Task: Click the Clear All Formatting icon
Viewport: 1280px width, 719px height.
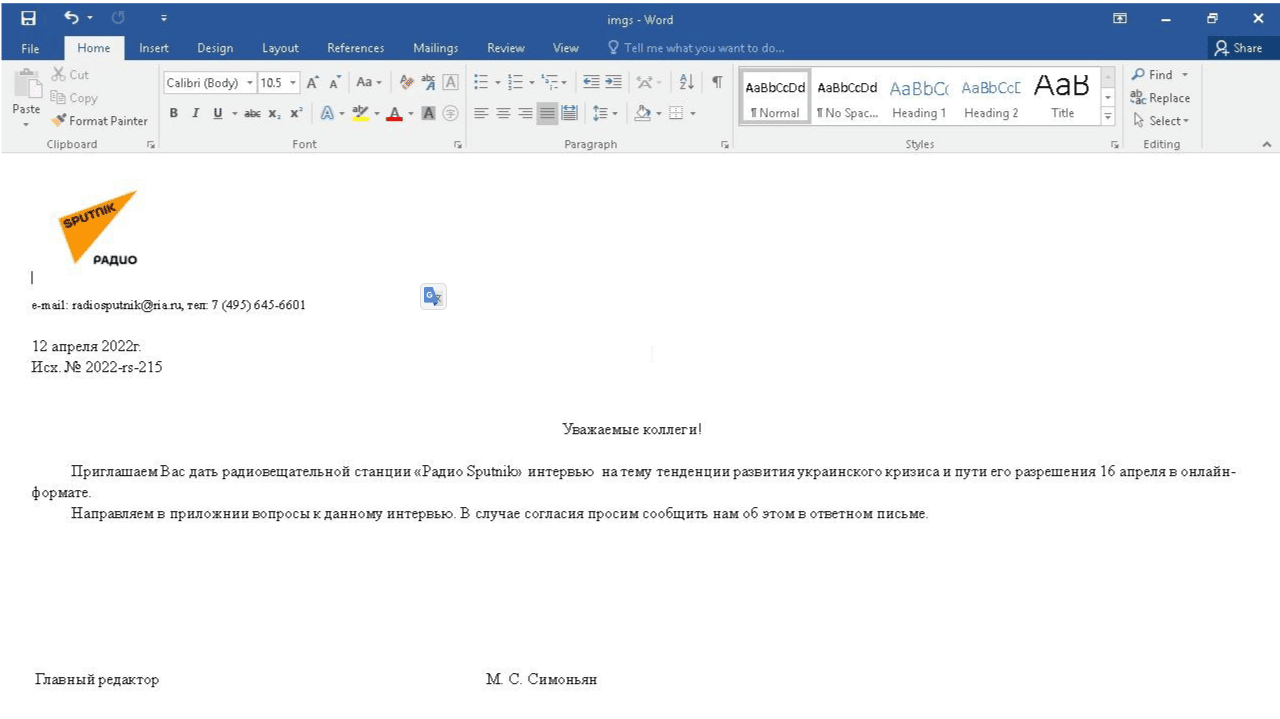Action: coord(406,83)
